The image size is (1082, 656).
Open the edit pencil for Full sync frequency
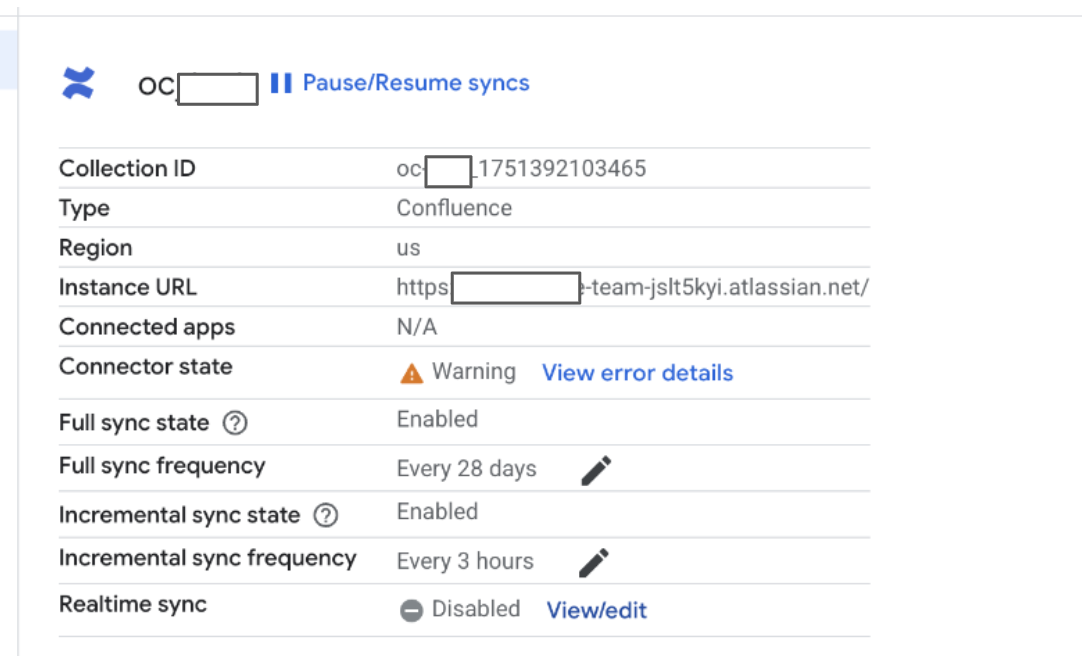point(595,468)
